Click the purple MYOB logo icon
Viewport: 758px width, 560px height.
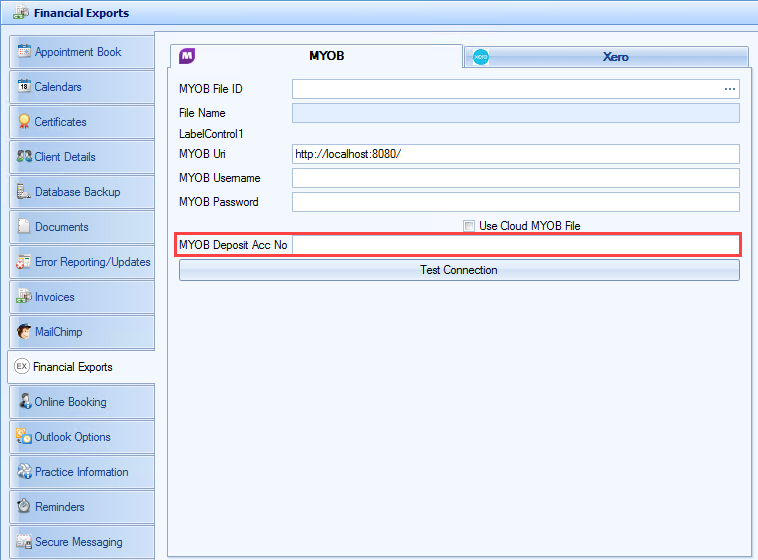click(187, 56)
